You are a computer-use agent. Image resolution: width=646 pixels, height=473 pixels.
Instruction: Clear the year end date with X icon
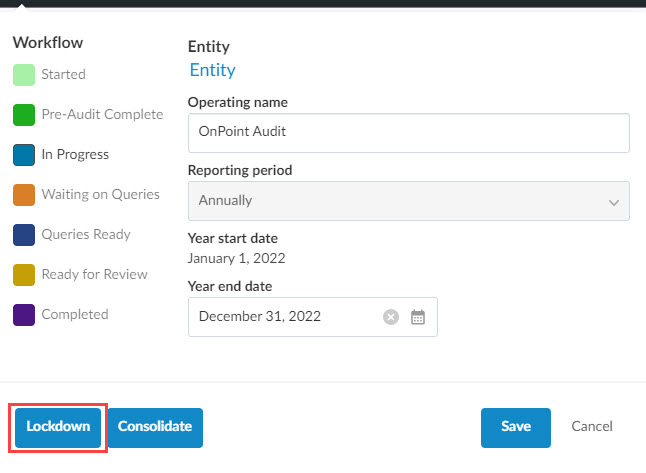pyautogui.click(x=391, y=317)
